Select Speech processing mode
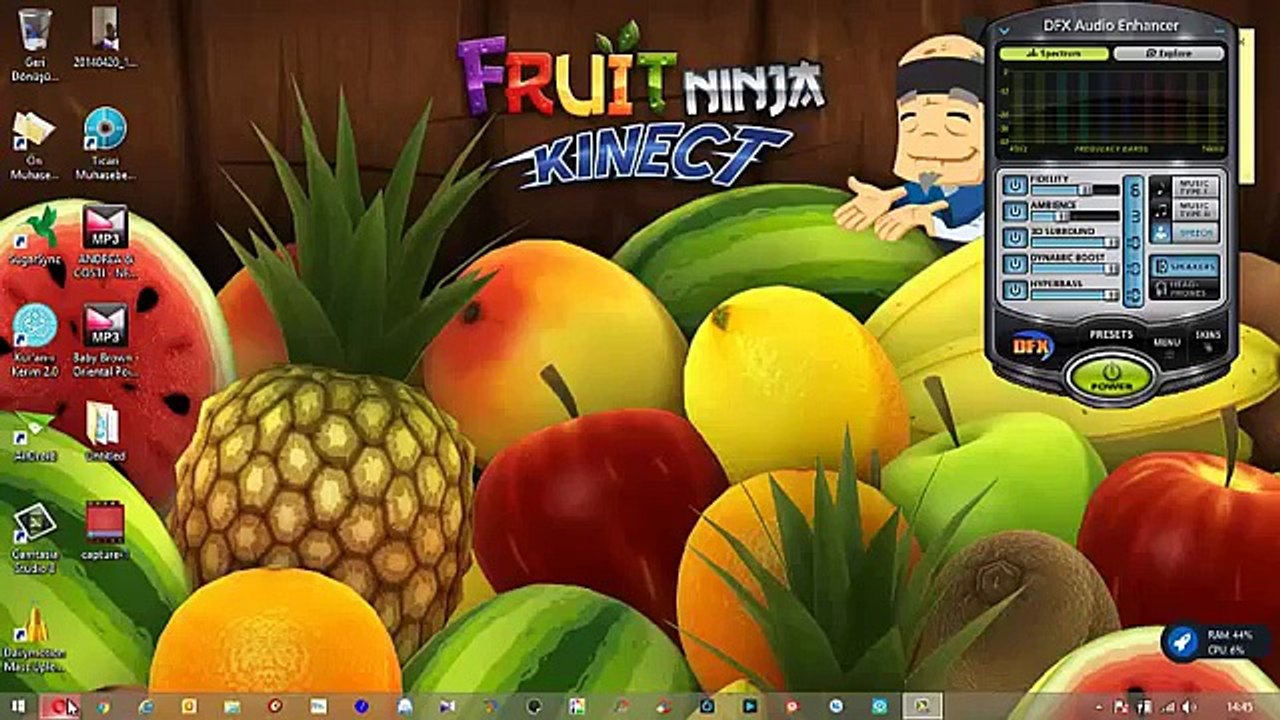This screenshot has height=720, width=1280. 1184,233
